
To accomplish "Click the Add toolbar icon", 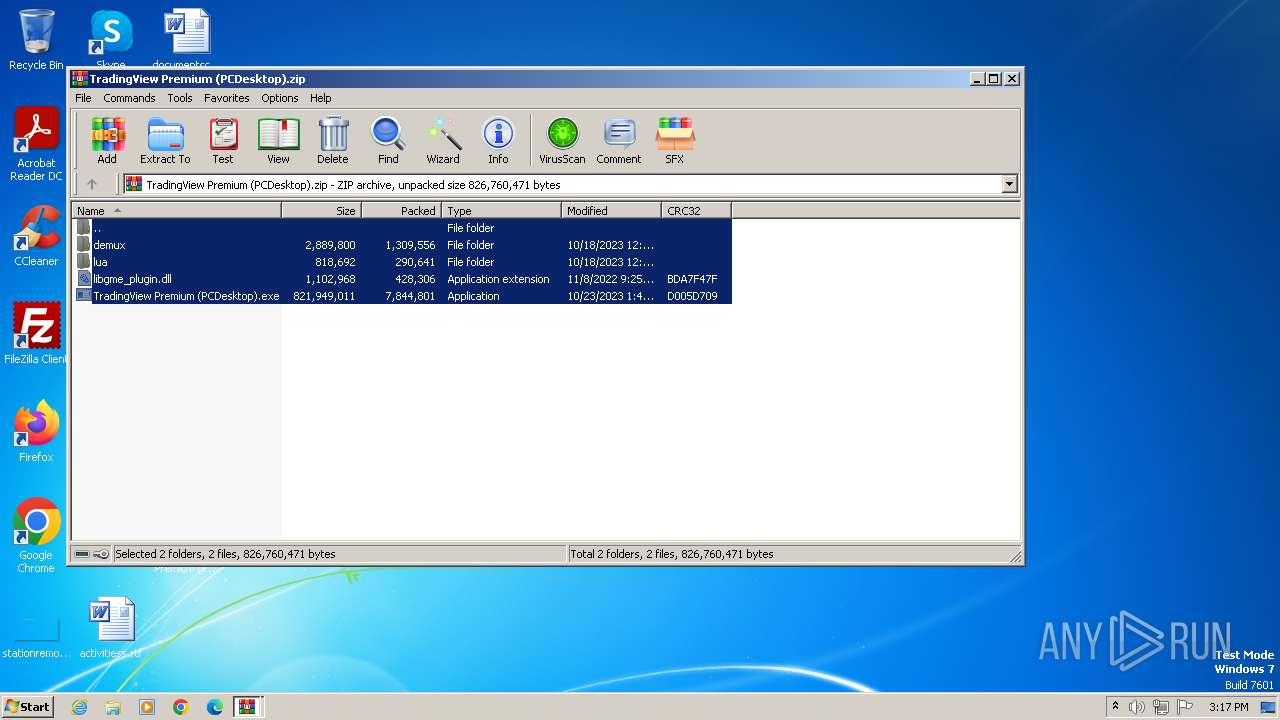I will 107,140.
